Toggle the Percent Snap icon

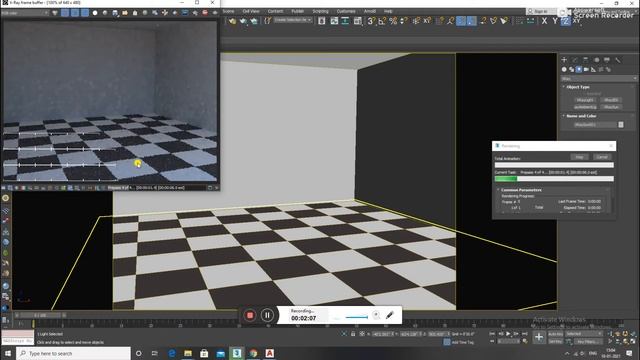393,21
